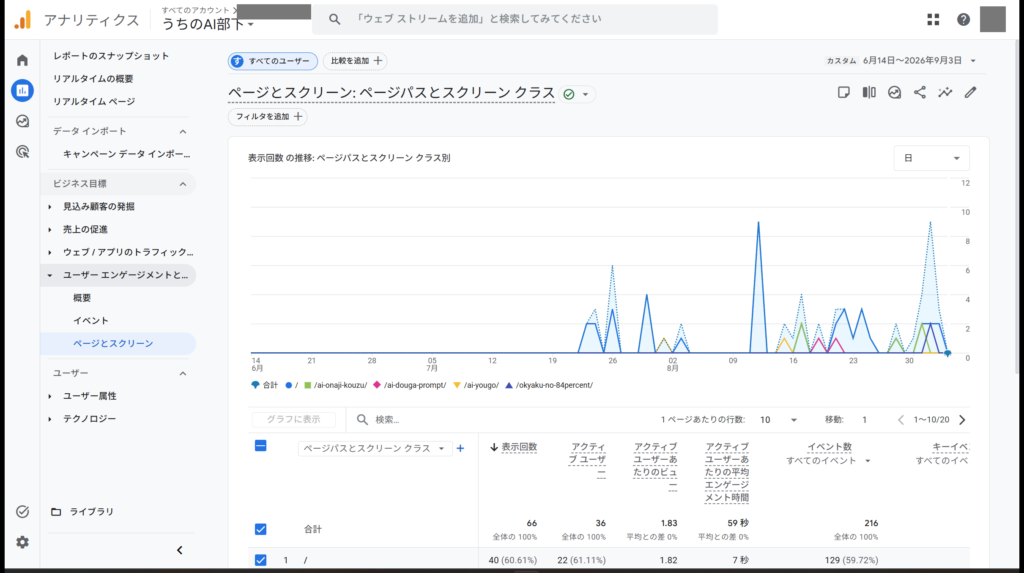The height and width of the screenshot is (573, 1024).
Task: Open キャンペーン データ インポート link
Action: 127,154
